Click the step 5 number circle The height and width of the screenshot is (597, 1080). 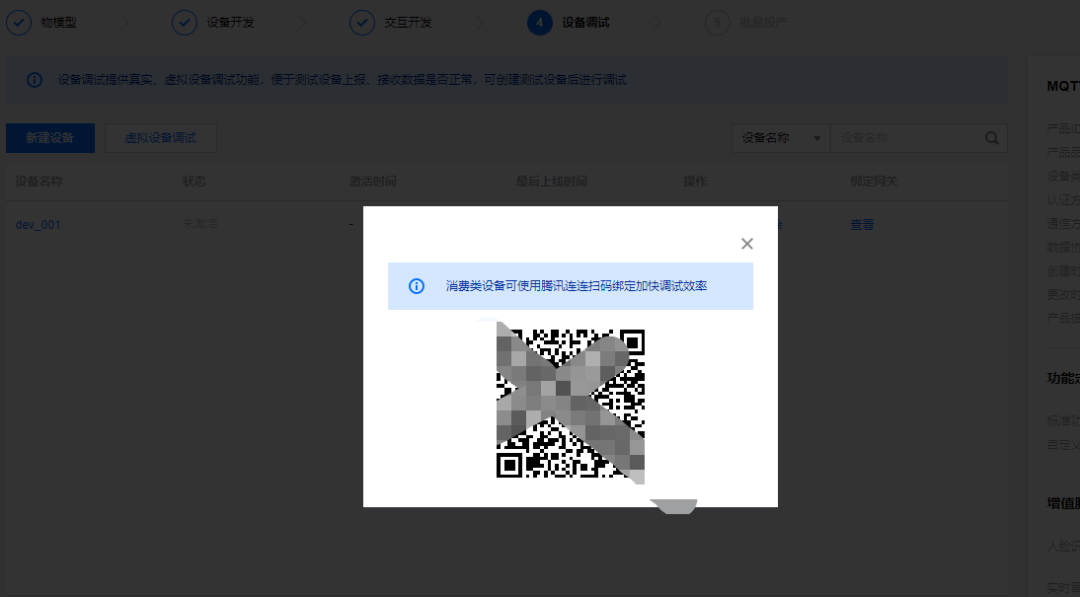tap(717, 23)
